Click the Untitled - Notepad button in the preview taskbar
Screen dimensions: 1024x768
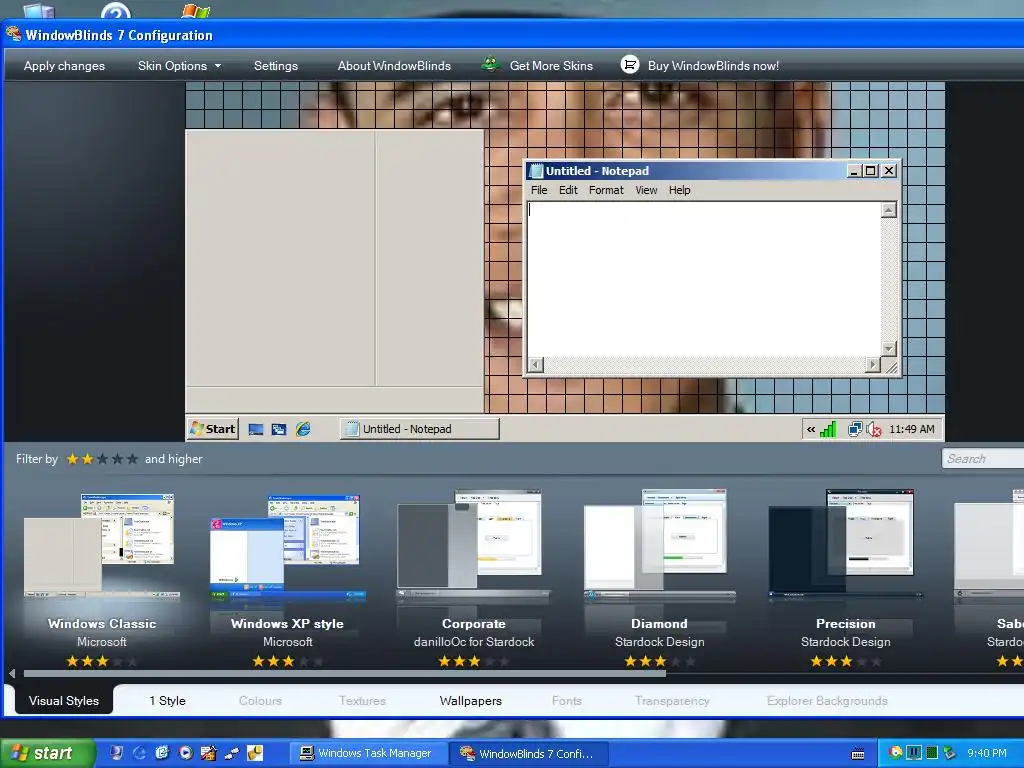click(419, 429)
